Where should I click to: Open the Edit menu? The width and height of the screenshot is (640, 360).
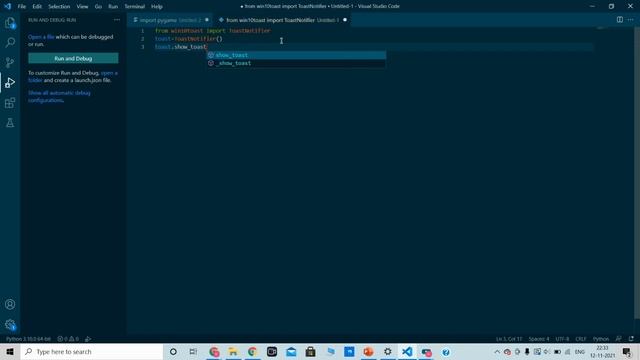coord(37,7)
